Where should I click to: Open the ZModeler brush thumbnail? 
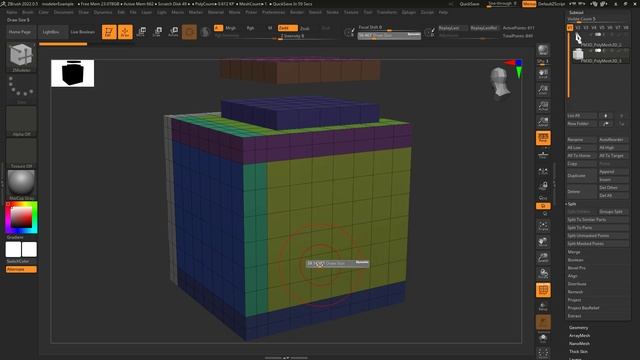(x=21, y=57)
